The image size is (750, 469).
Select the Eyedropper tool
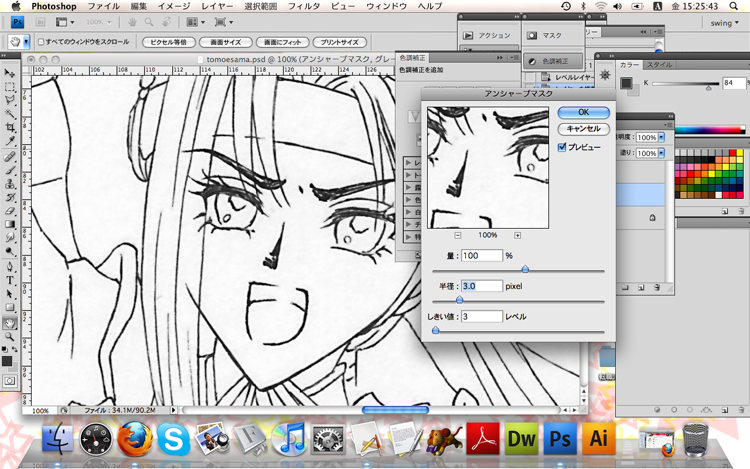[x=9, y=141]
